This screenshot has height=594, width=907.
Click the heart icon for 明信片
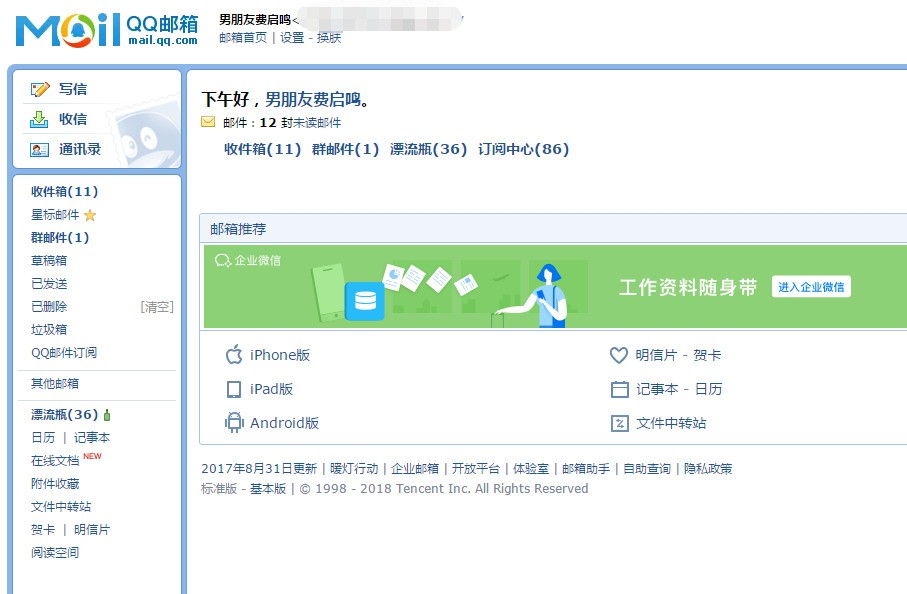click(x=619, y=355)
